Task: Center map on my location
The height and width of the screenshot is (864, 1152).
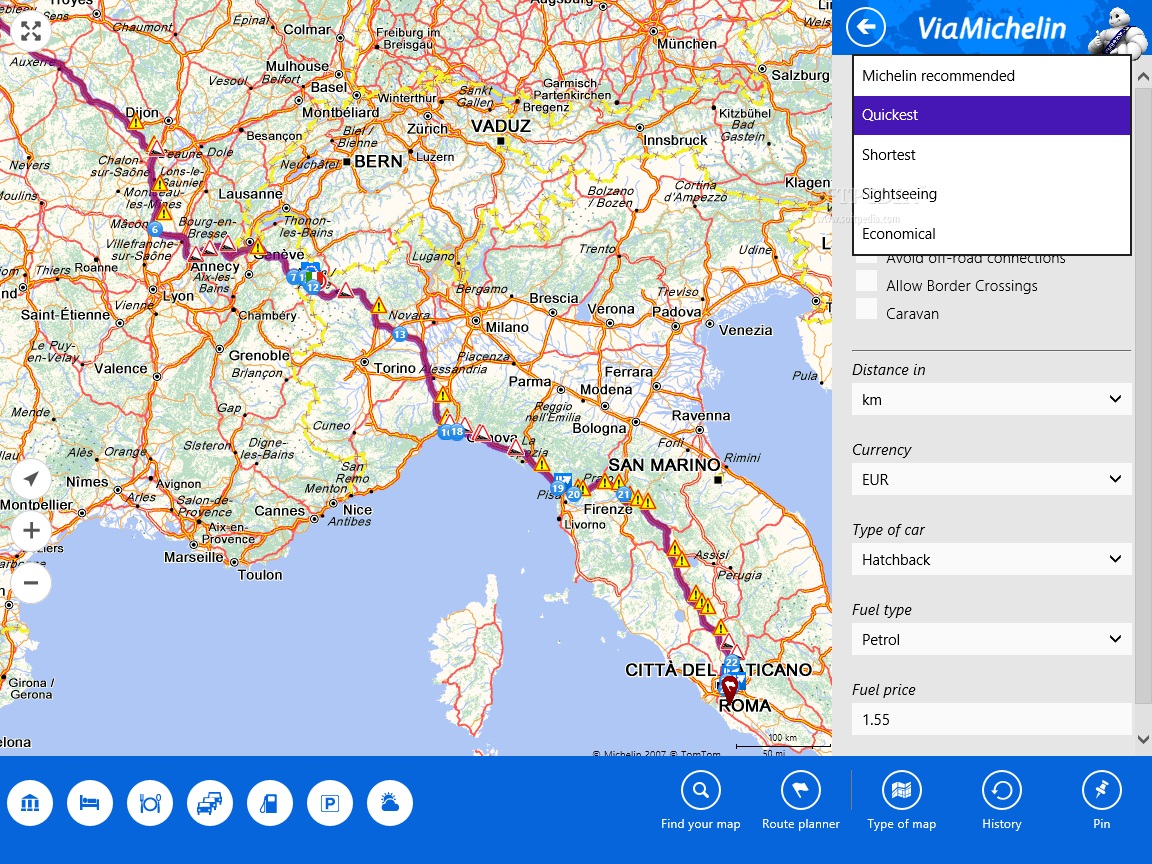Action: (x=31, y=479)
